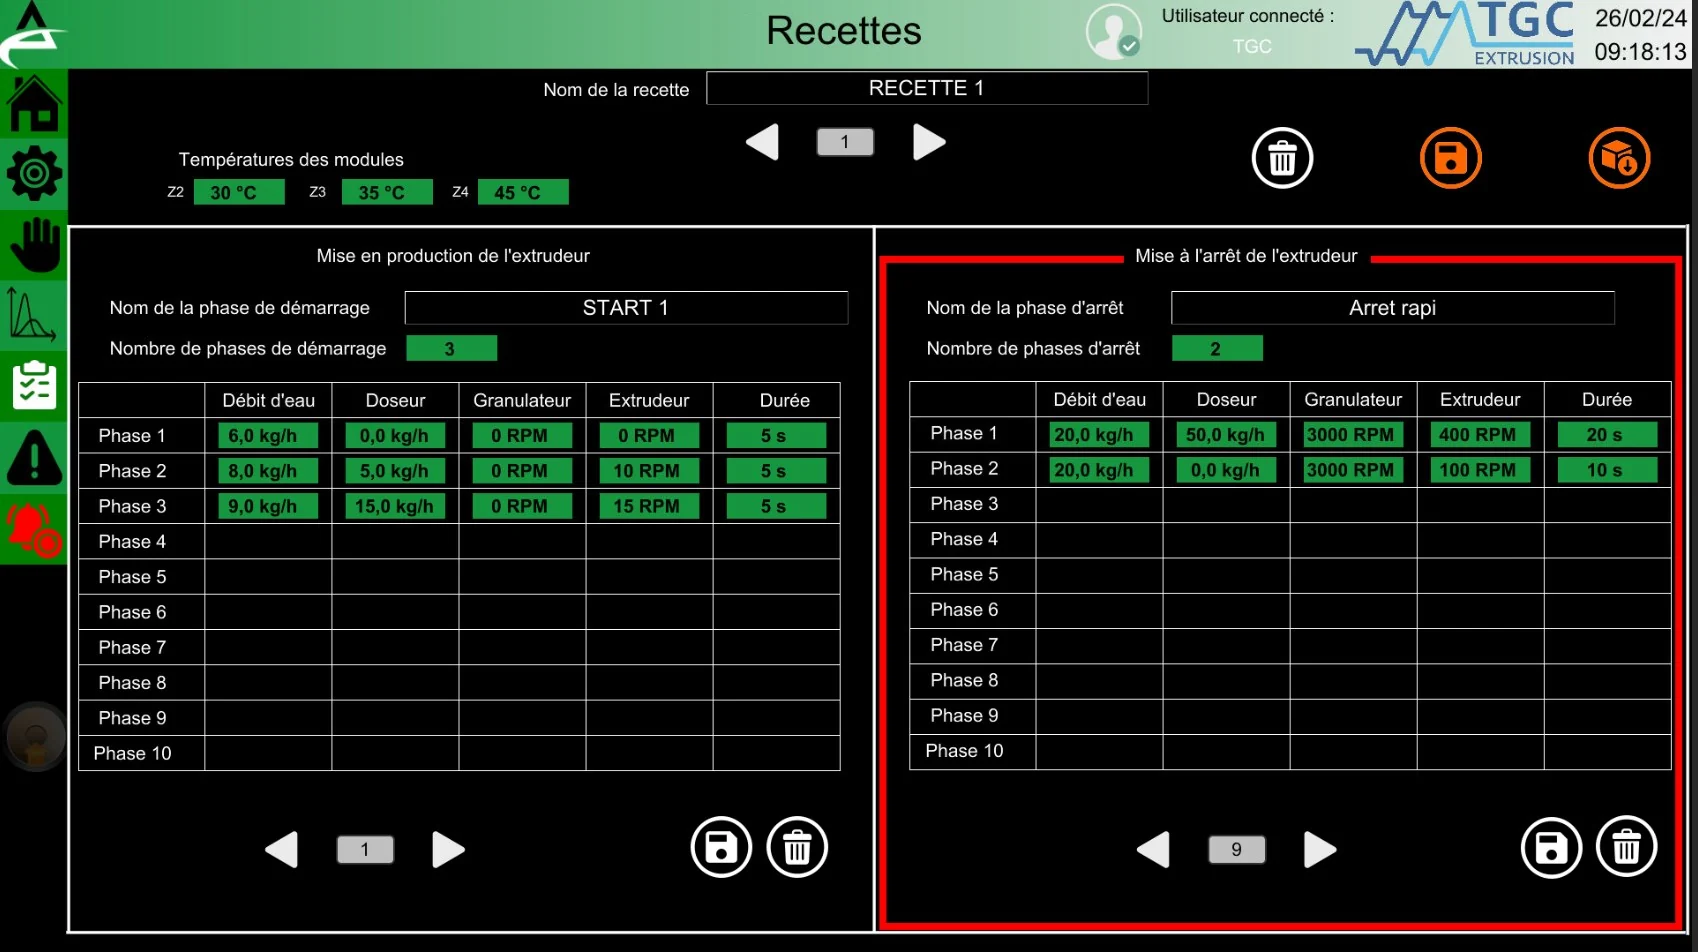Image resolution: width=1698 pixels, height=952 pixels.
Task: Edit start Phase 1 granulateur 0 RPM
Action: [522, 435]
